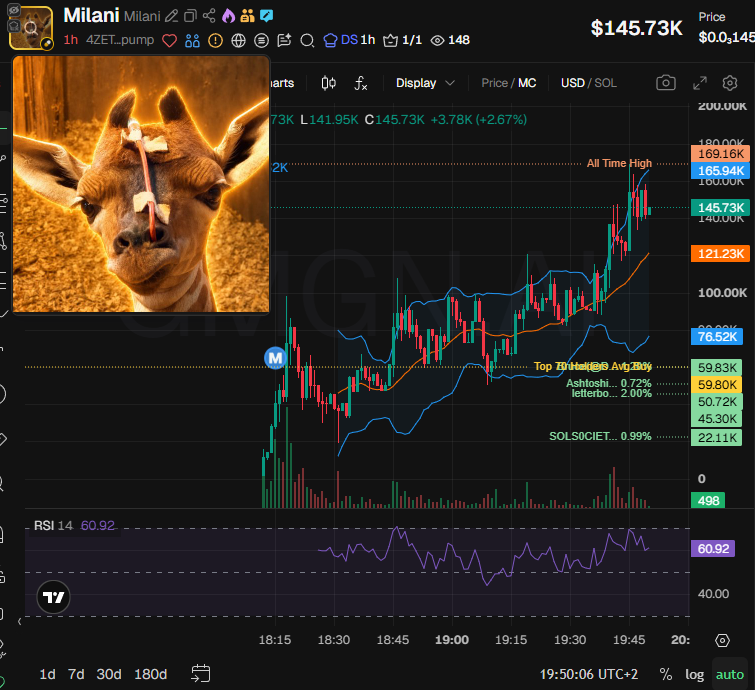Image resolution: width=755 pixels, height=690 pixels.
Task: Select SOL currency denomination
Action: click(x=605, y=83)
